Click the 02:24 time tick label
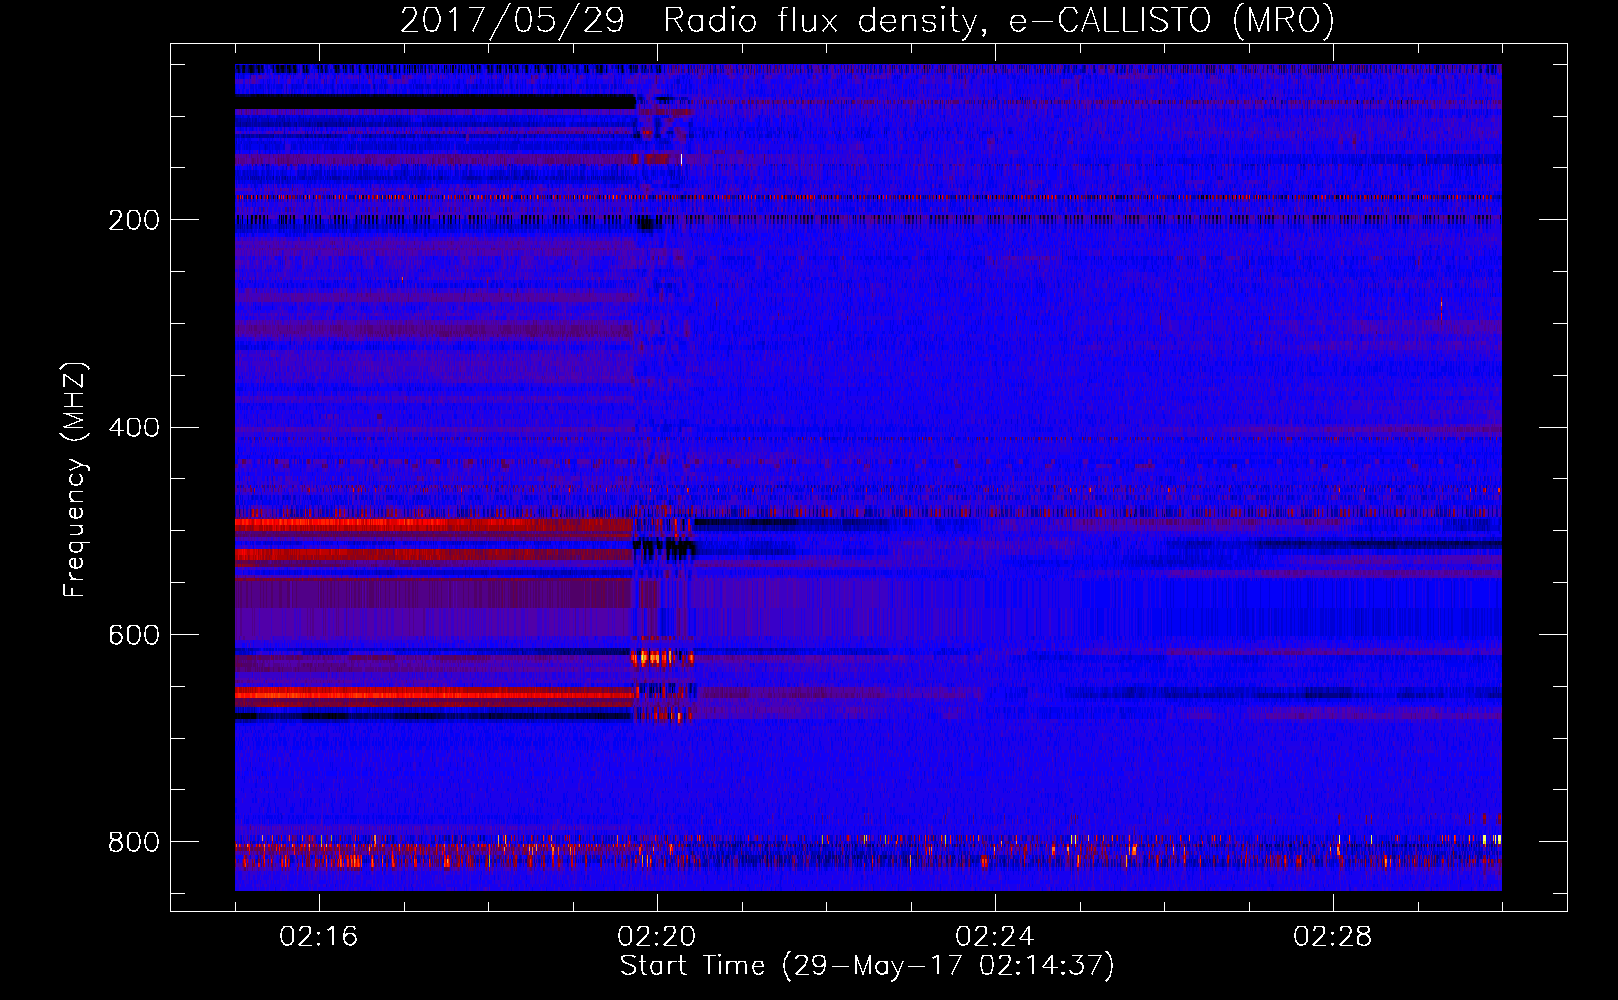The image size is (1618, 1000). coord(995,937)
